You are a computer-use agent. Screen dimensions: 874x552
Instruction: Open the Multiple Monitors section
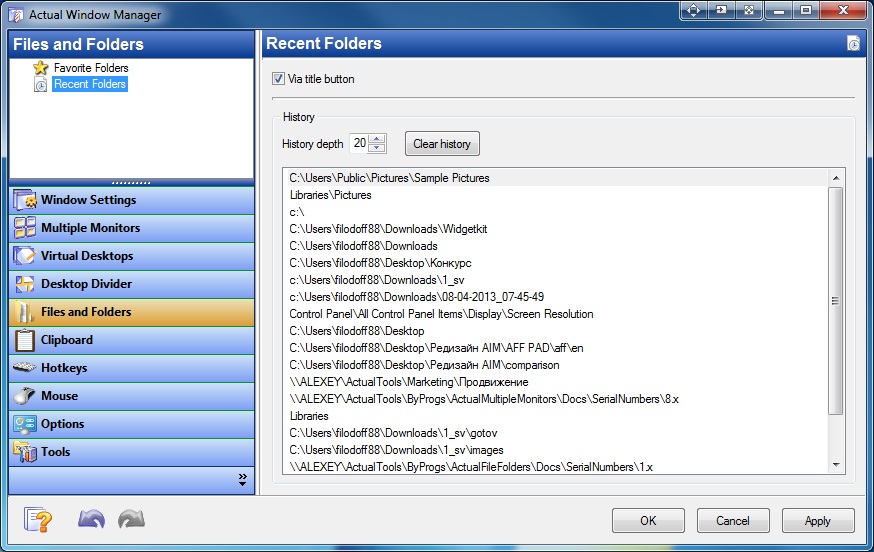(132, 228)
